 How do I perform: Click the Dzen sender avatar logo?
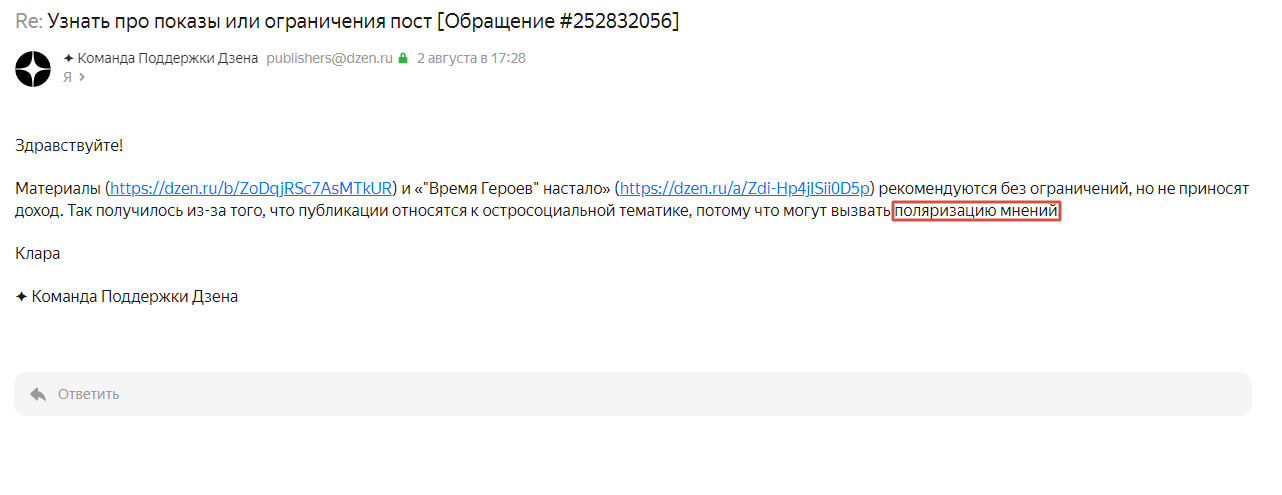click(x=33, y=68)
